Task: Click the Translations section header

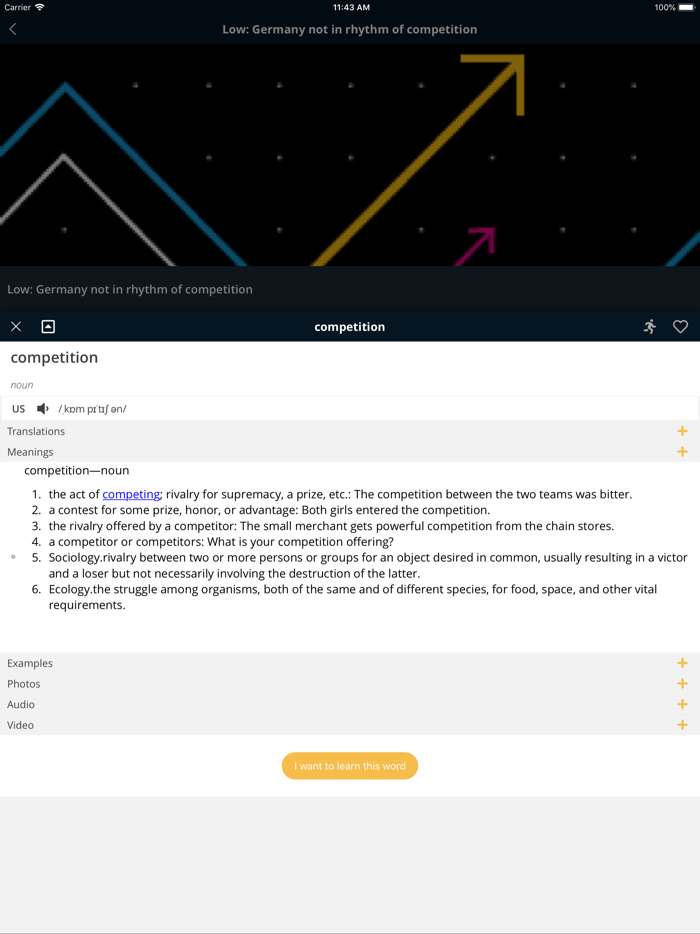Action: (36, 431)
